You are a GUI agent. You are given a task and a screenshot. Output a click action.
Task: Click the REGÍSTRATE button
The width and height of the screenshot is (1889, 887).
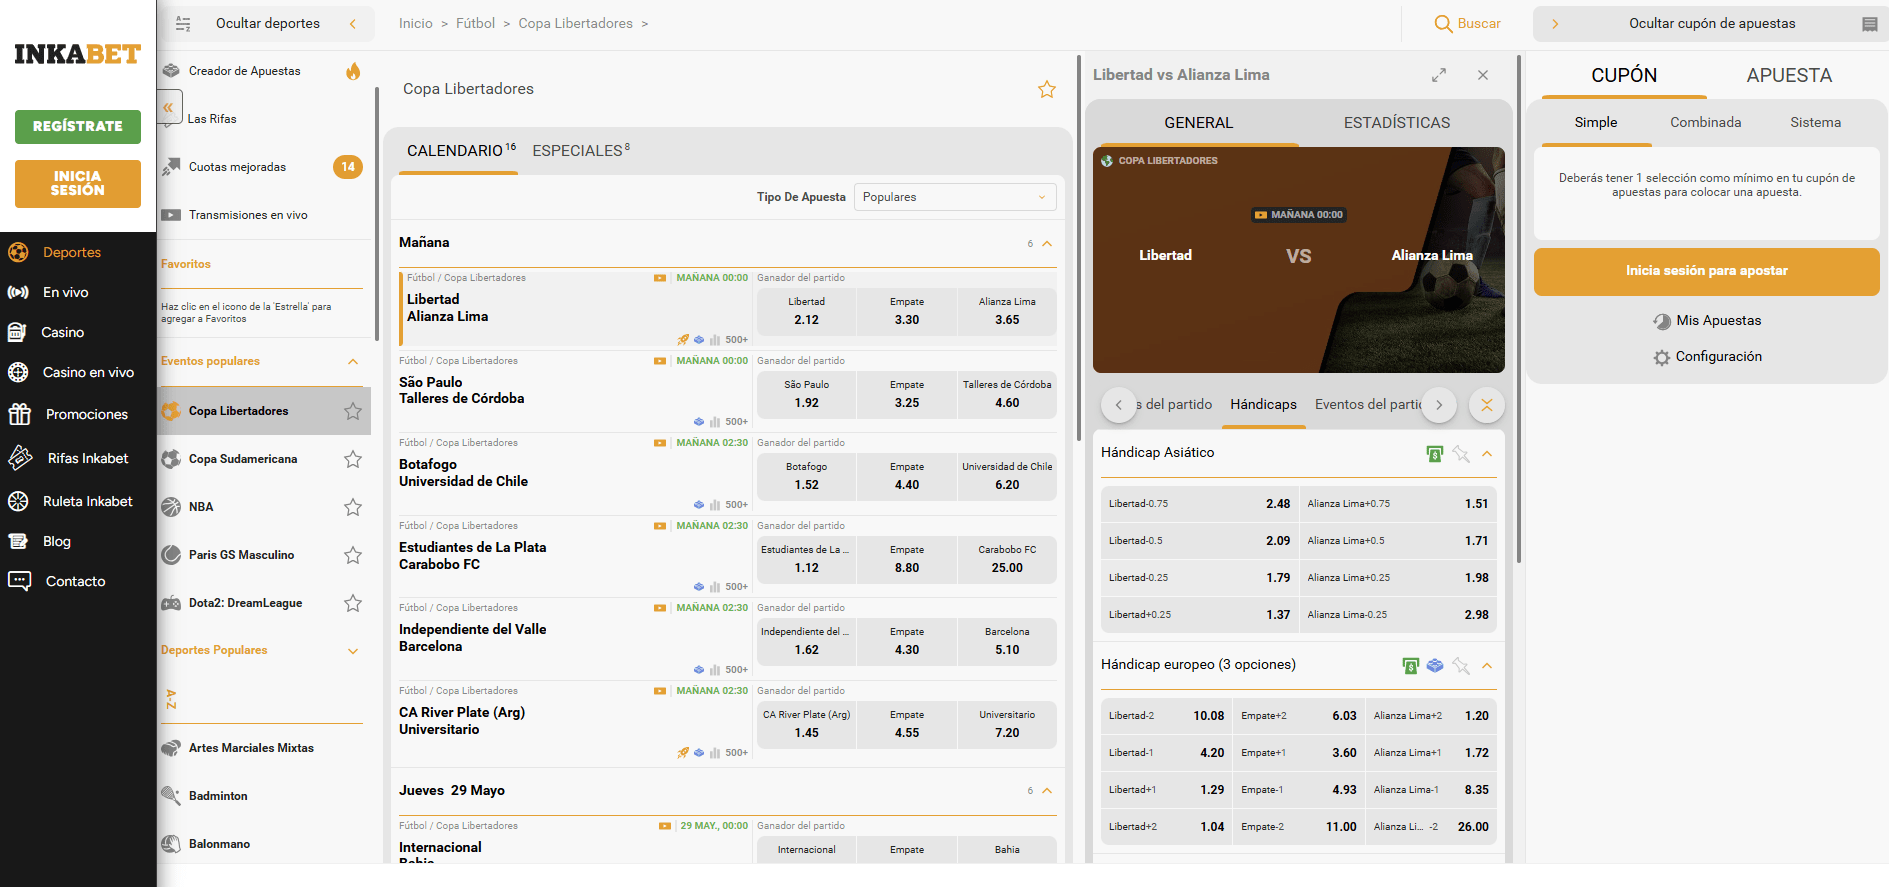click(78, 127)
